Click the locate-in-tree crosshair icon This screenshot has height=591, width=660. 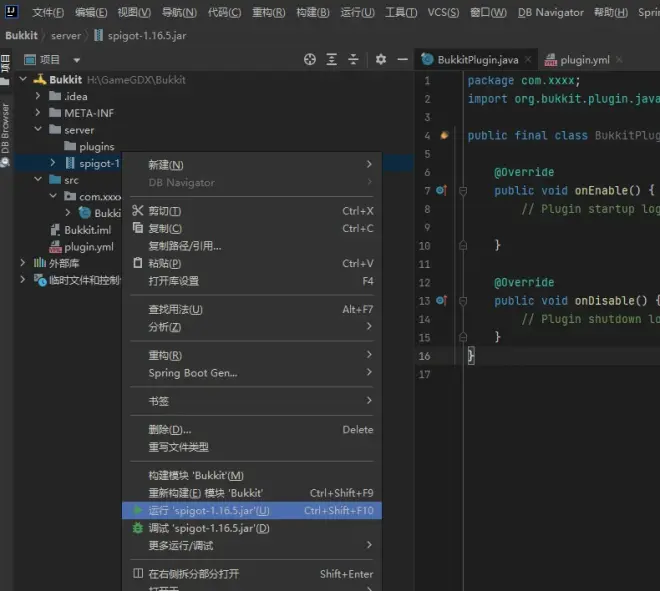coord(310,59)
